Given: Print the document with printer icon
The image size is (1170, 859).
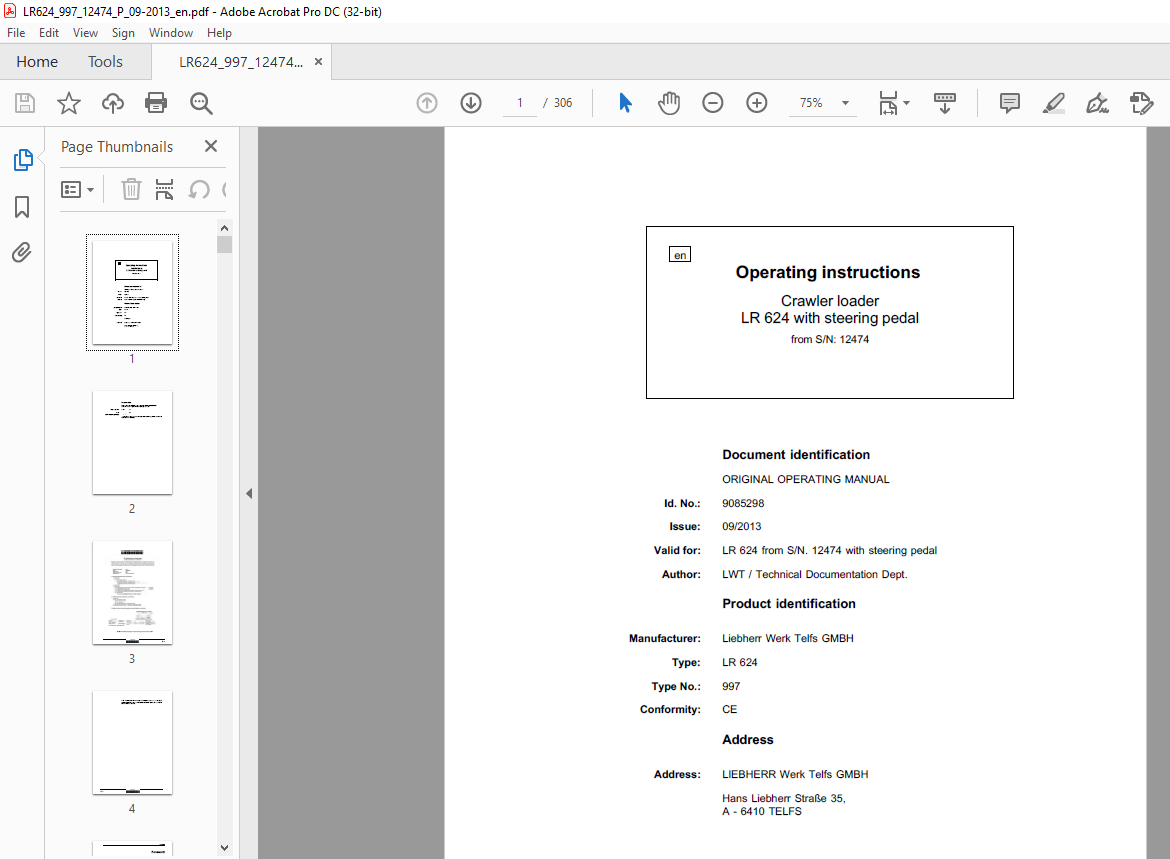Looking at the screenshot, I should 156,103.
